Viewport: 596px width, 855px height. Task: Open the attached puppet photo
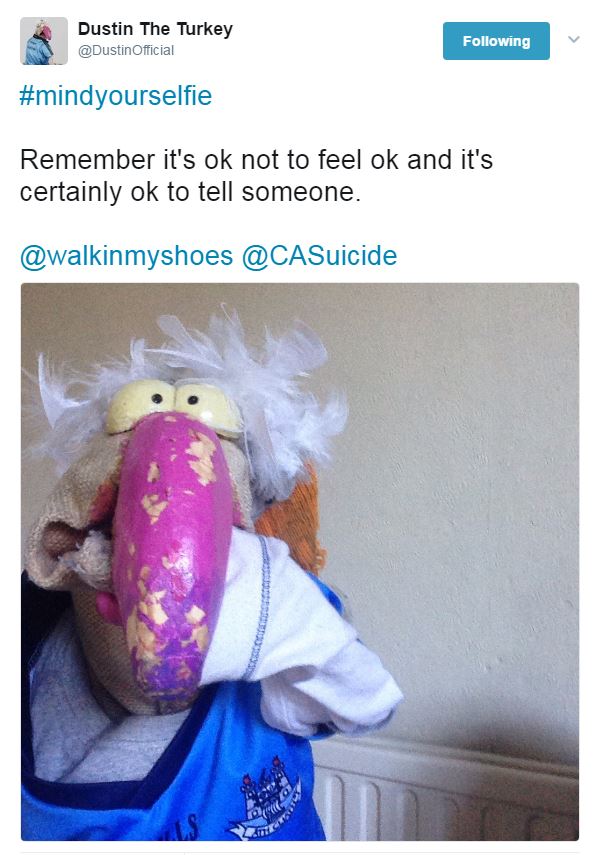click(300, 562)
